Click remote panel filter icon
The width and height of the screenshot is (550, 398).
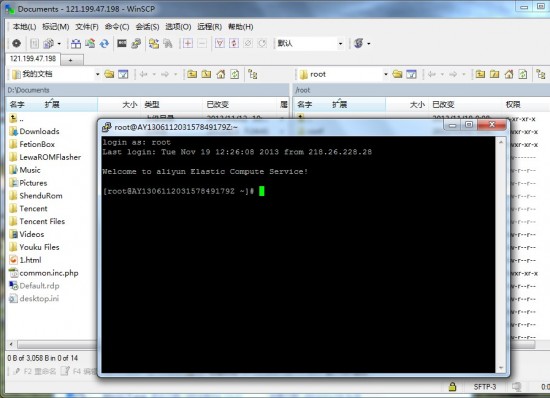(x=411, y=74)
